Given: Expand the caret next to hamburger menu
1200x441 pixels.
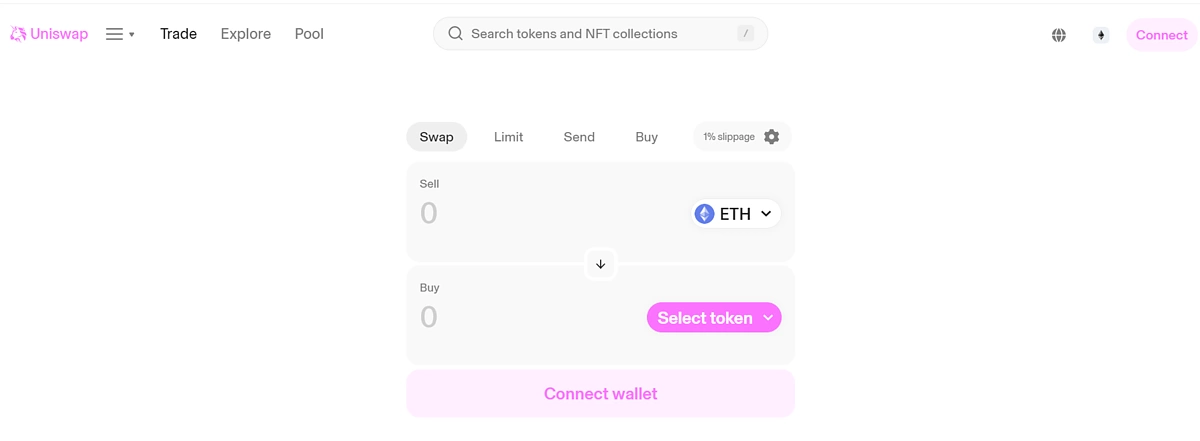Looking at the screenshot, I should 132,35.
